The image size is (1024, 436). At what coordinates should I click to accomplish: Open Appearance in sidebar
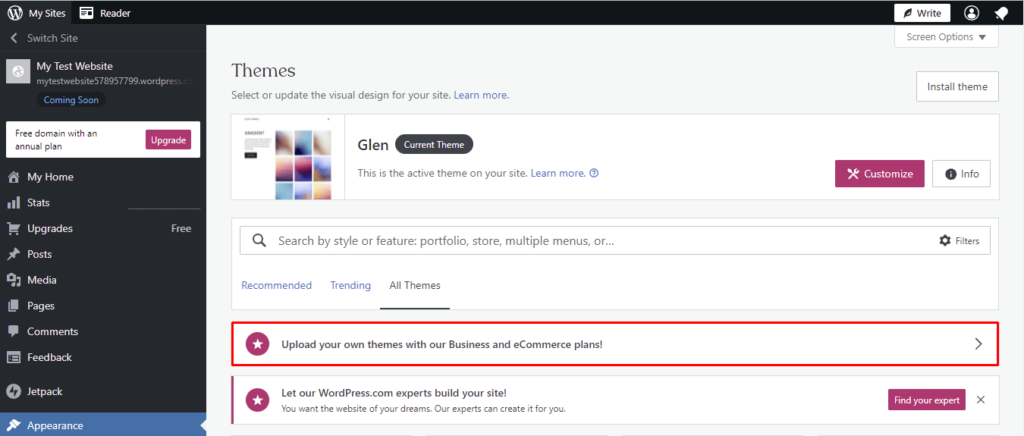tap(55, 426)
